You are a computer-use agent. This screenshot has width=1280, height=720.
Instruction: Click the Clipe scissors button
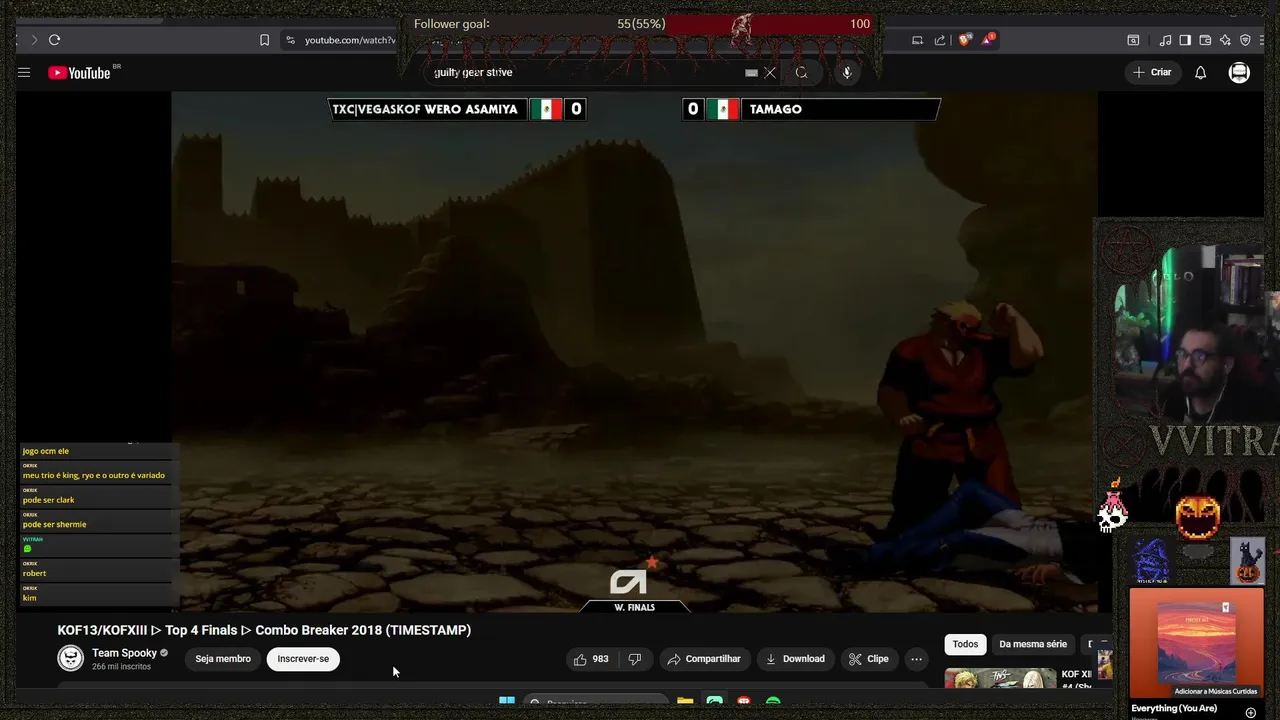869,659
